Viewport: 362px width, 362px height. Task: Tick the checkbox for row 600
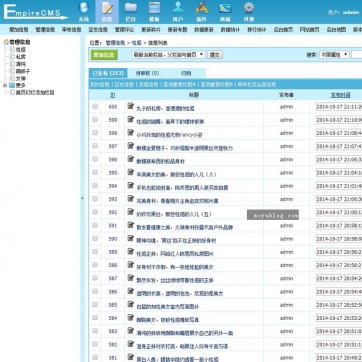(95, 106)
